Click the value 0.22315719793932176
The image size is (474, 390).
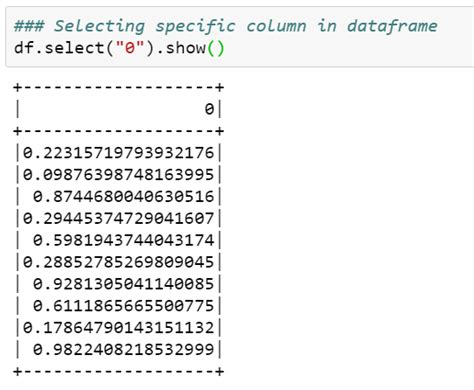(118, 153)
